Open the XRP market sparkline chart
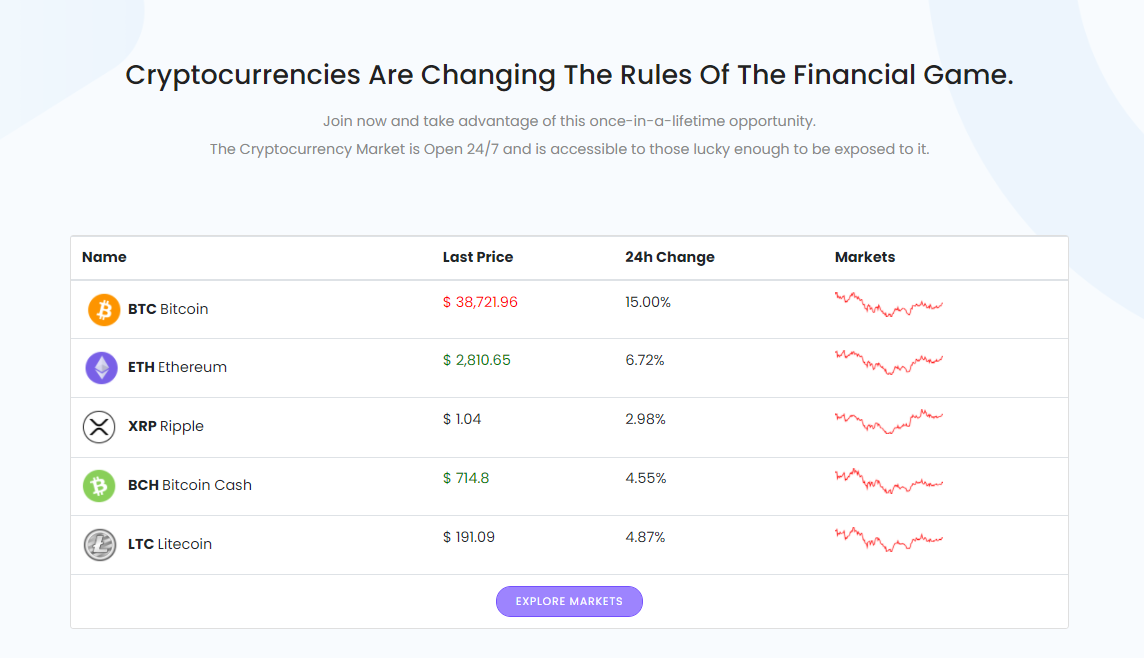This screenshot has width=1144, height=658. click(889, 421)
